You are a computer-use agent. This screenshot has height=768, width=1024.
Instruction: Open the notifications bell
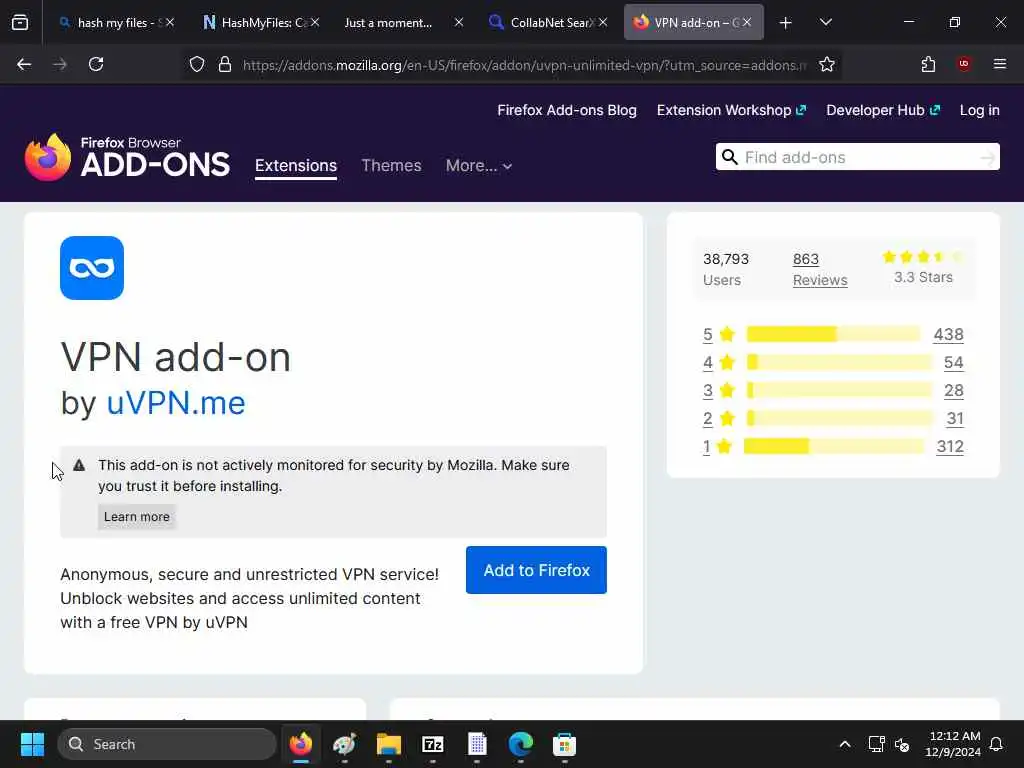pos(996,744)
